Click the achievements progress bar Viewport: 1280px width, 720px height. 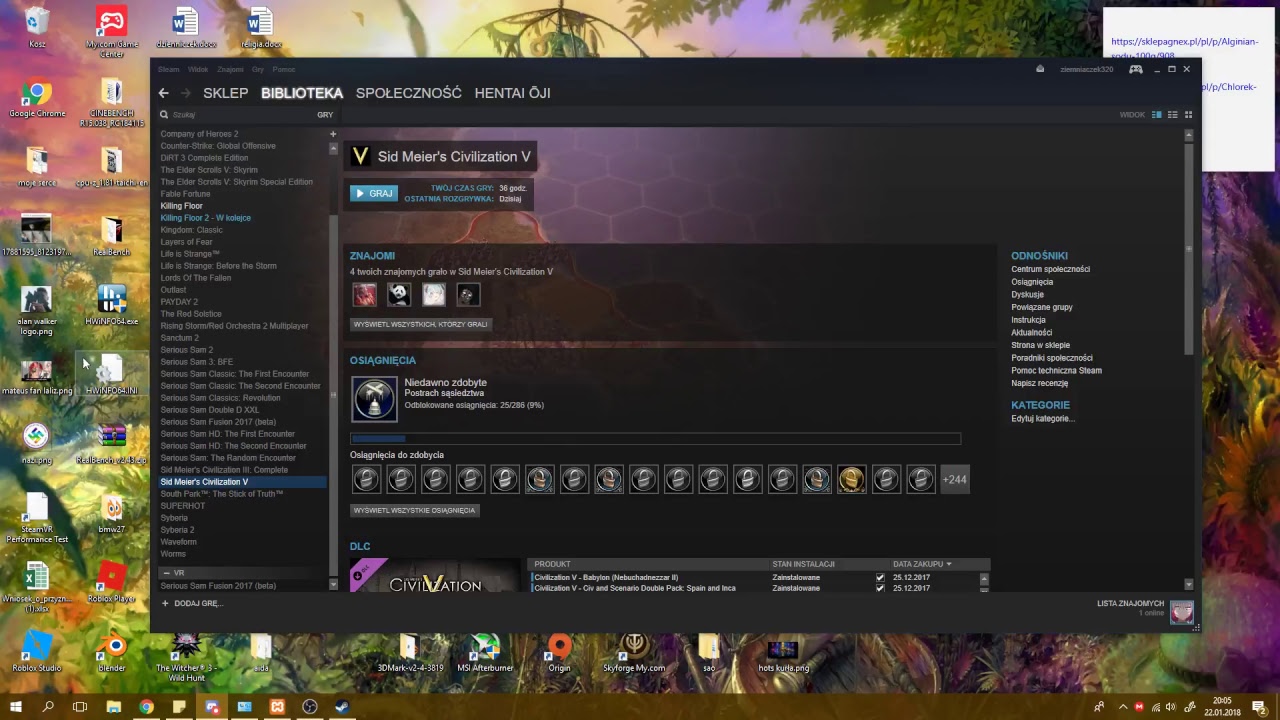655,438
